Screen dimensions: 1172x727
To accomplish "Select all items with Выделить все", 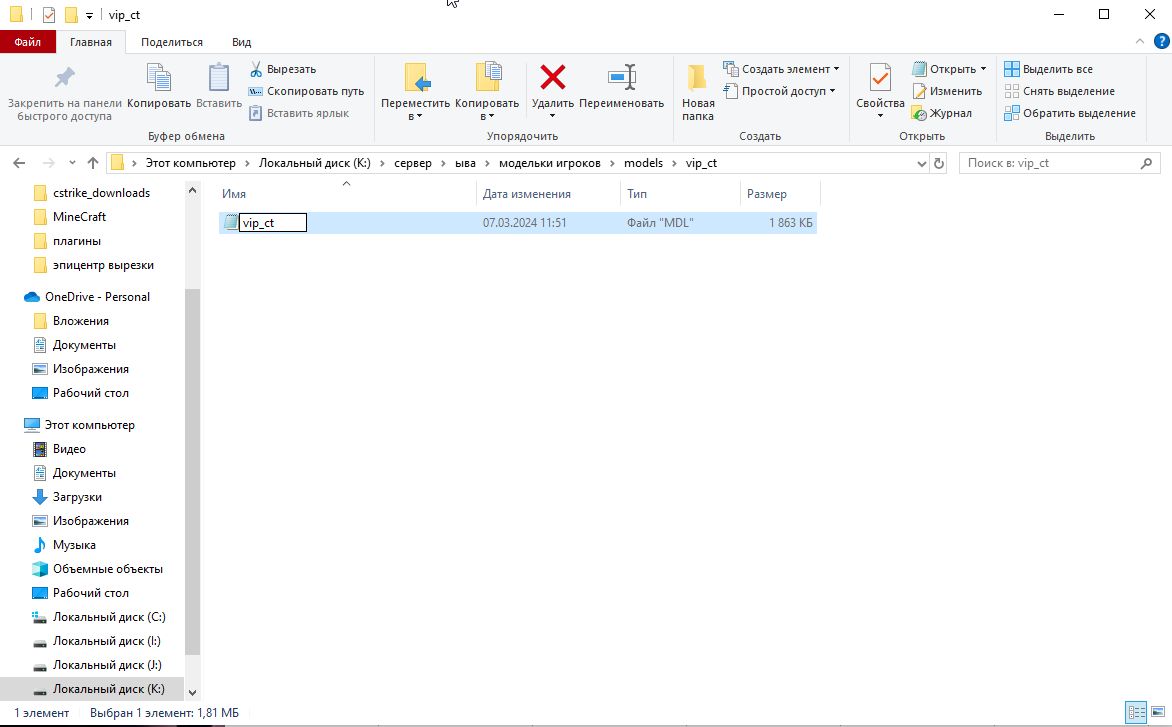I will [x=1048, y=69].
